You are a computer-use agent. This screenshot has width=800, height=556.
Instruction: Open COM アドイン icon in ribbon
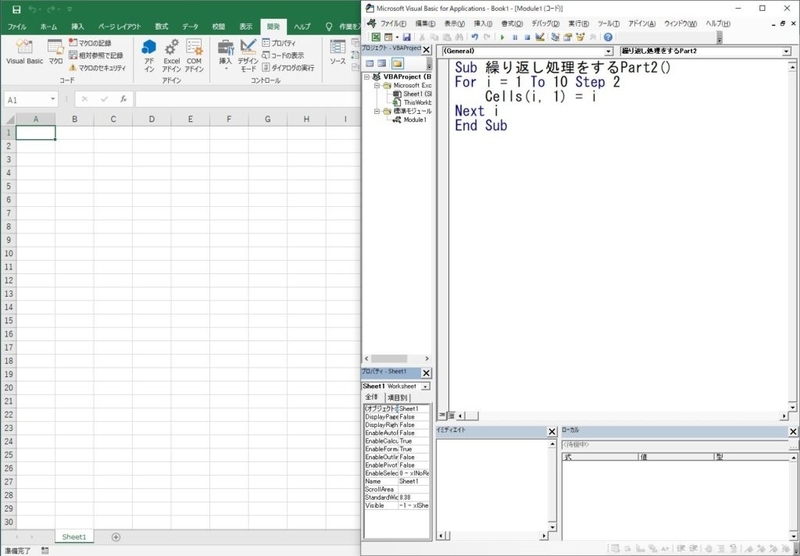pos(194,55)
